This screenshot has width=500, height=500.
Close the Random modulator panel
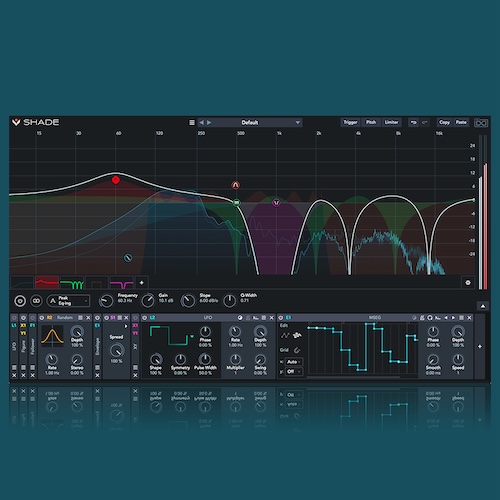tap(88, 318)
